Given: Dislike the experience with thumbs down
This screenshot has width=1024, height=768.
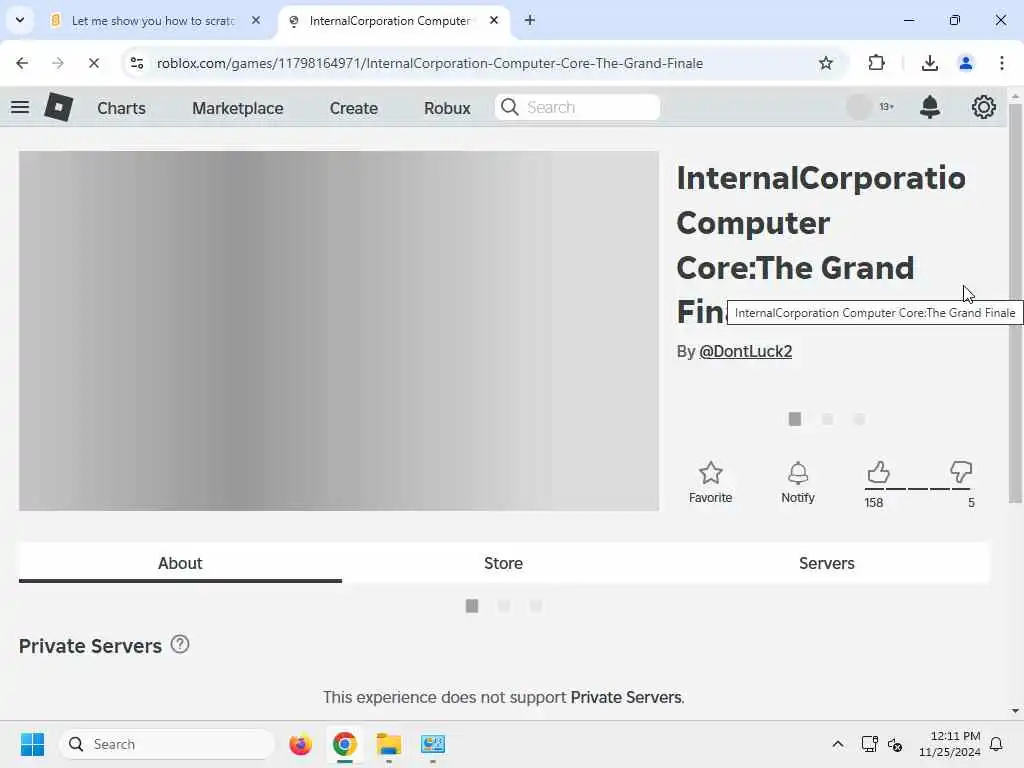Looking at the screenshot, I should (x=961, y=472).
